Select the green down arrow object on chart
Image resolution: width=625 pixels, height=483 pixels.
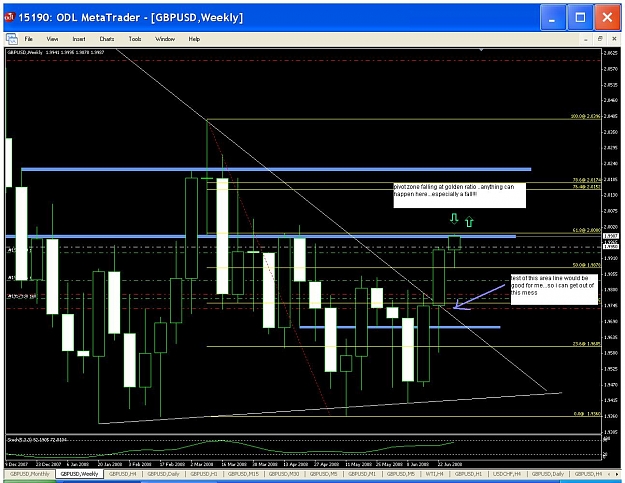tap(454, 218)
